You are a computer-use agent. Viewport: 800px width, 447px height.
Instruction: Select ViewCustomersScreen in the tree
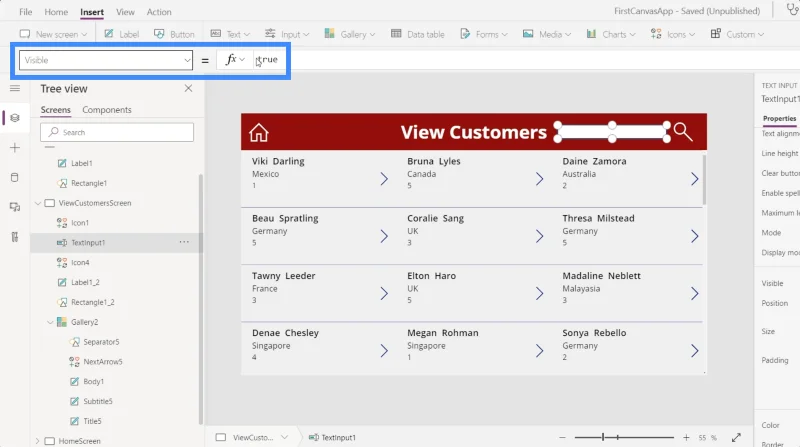tap(95, 203)
